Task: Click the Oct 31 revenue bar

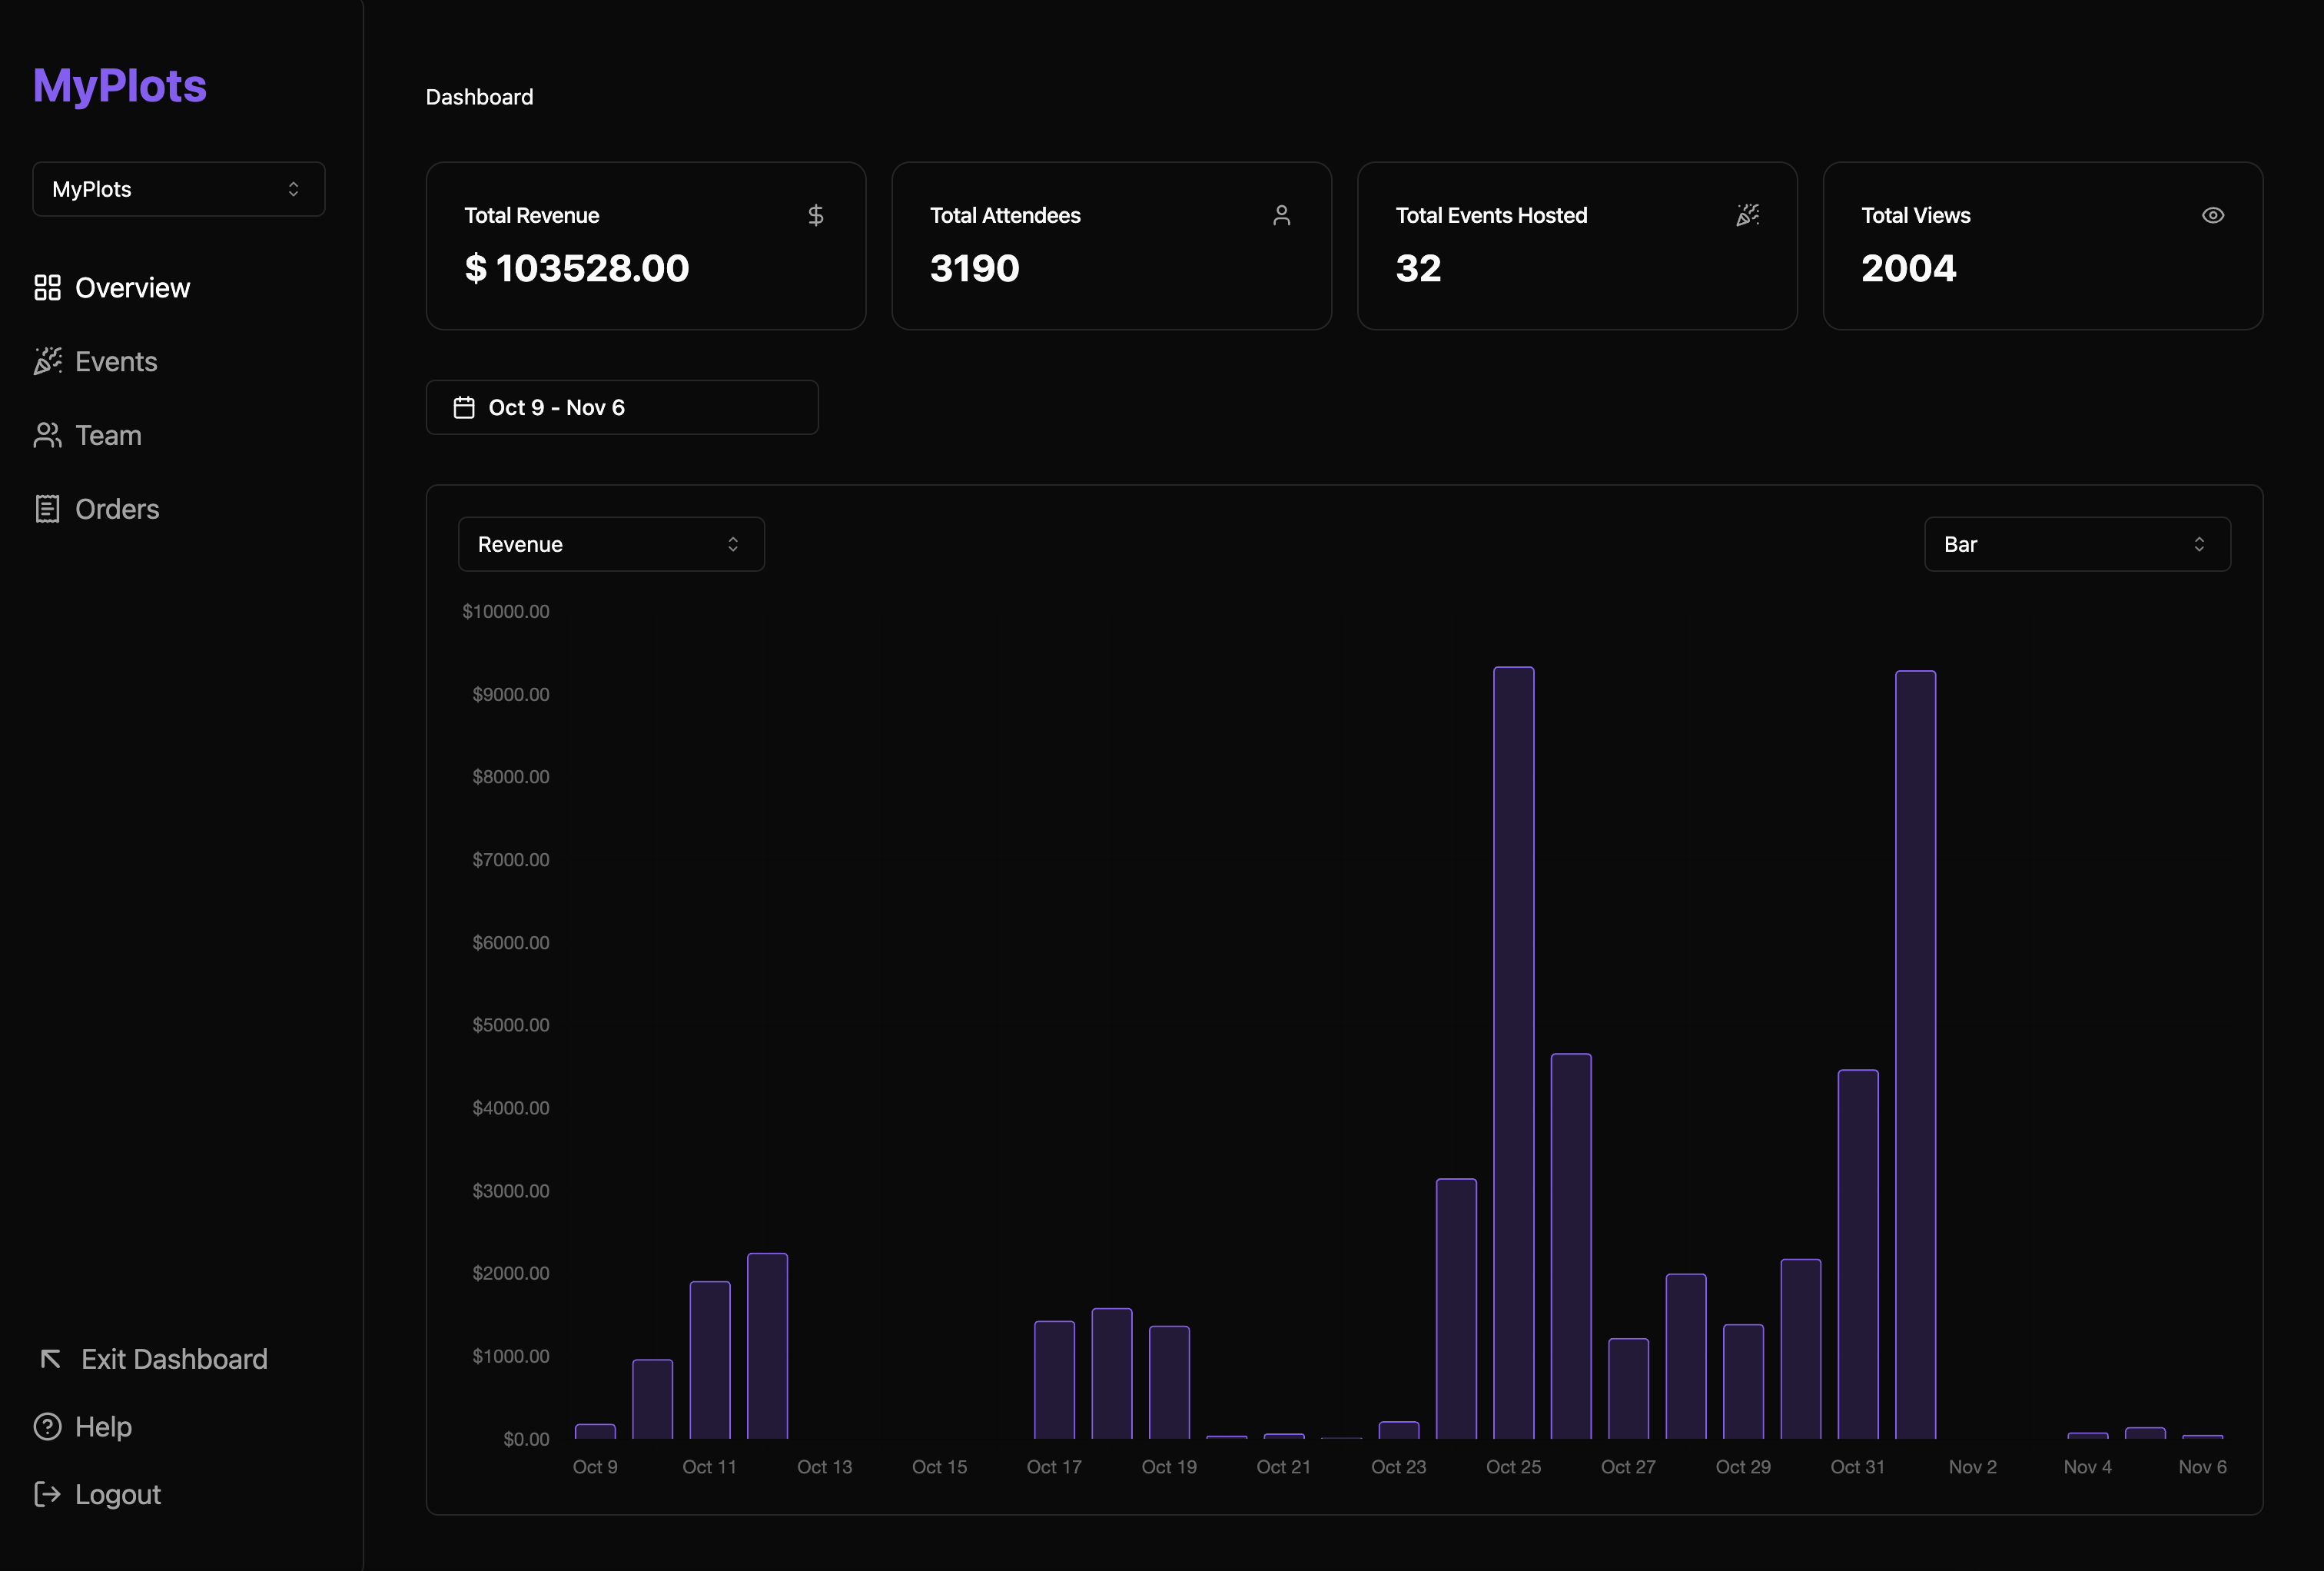Action: tap(1857, 1254)
